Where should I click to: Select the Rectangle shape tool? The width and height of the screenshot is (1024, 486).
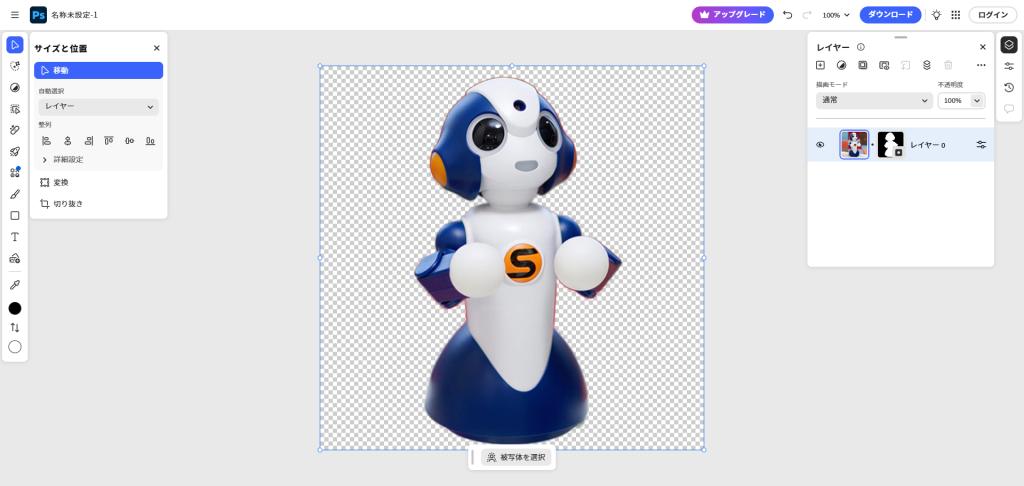point(15,215)
